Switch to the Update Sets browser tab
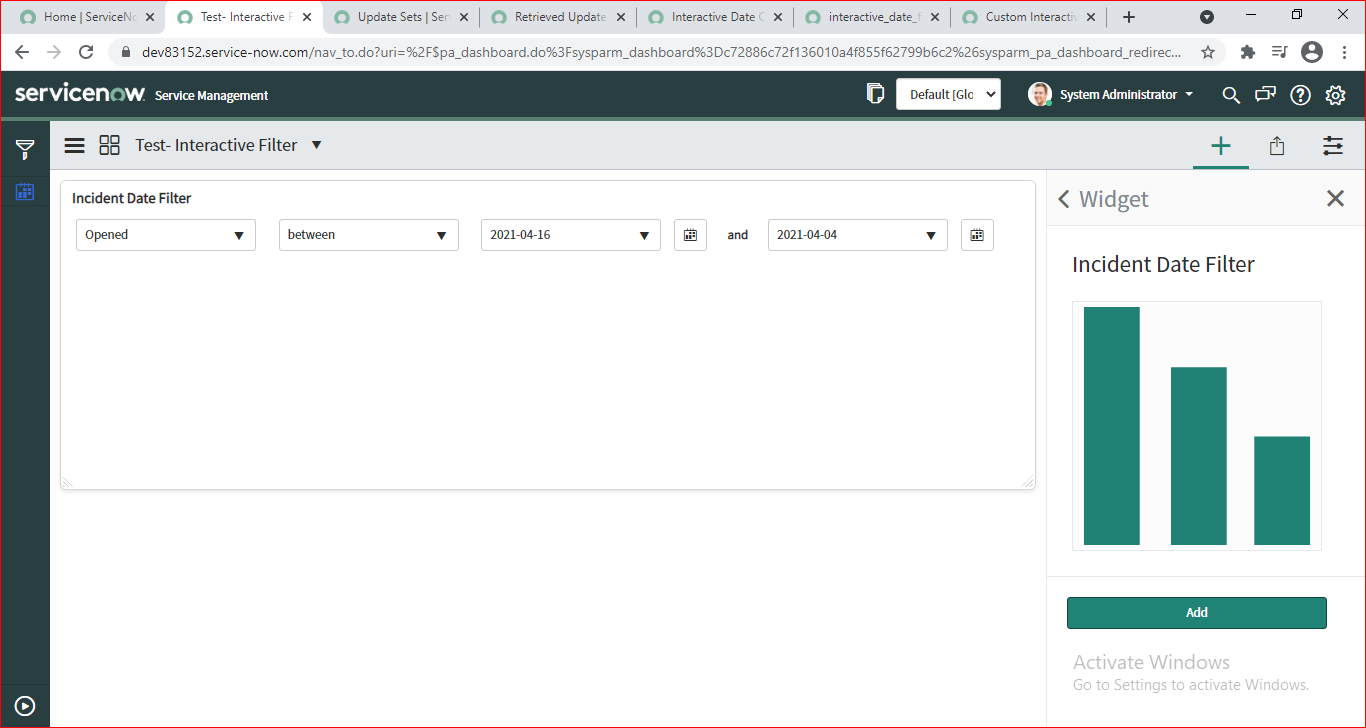The height and width of the screenshot is (728, 1366). click(395, 16)
